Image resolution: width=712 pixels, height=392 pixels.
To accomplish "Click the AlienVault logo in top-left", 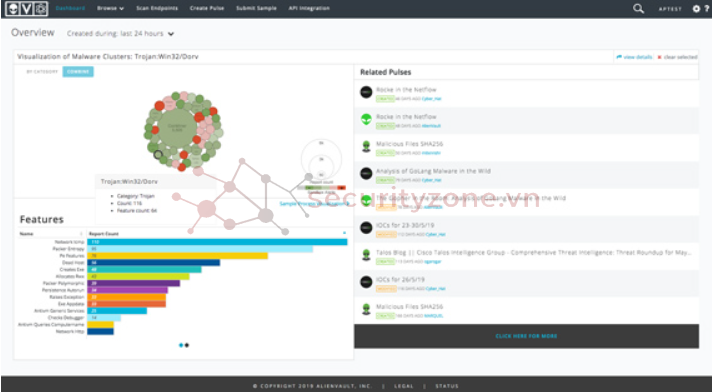I will pyautogui.click(x=27, y=9).
